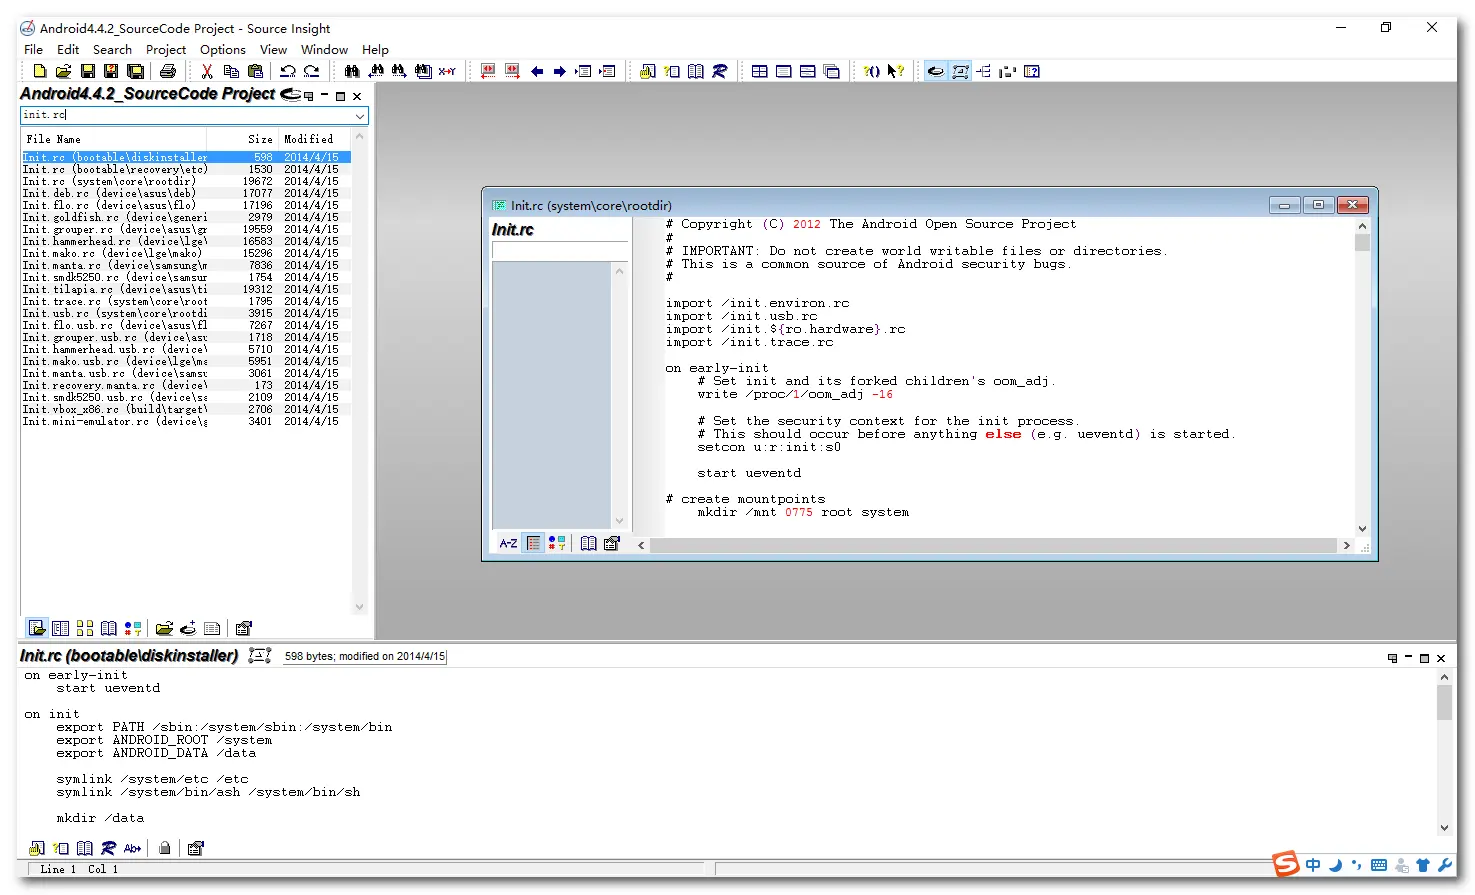Screen dimensions: 1475x895
Task: Click the Replace X-Y toolbar icon
Action: tap(447, 71)
